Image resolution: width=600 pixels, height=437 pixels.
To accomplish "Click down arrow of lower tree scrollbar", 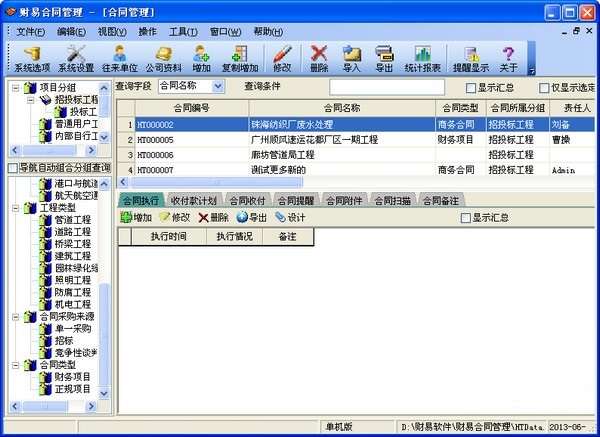I will pos(104,393).
